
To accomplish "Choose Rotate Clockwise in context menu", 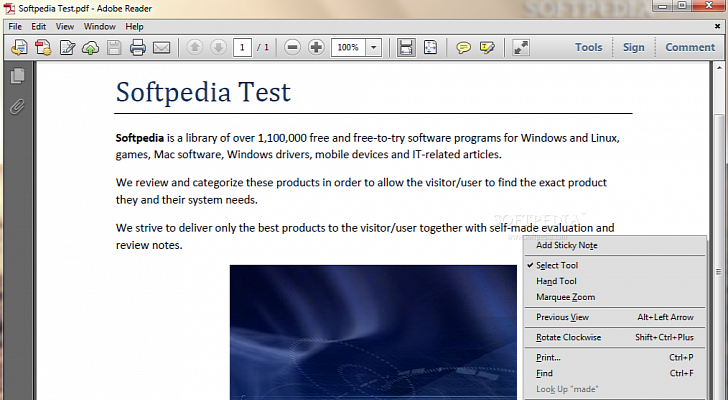I will coord(568,337).
